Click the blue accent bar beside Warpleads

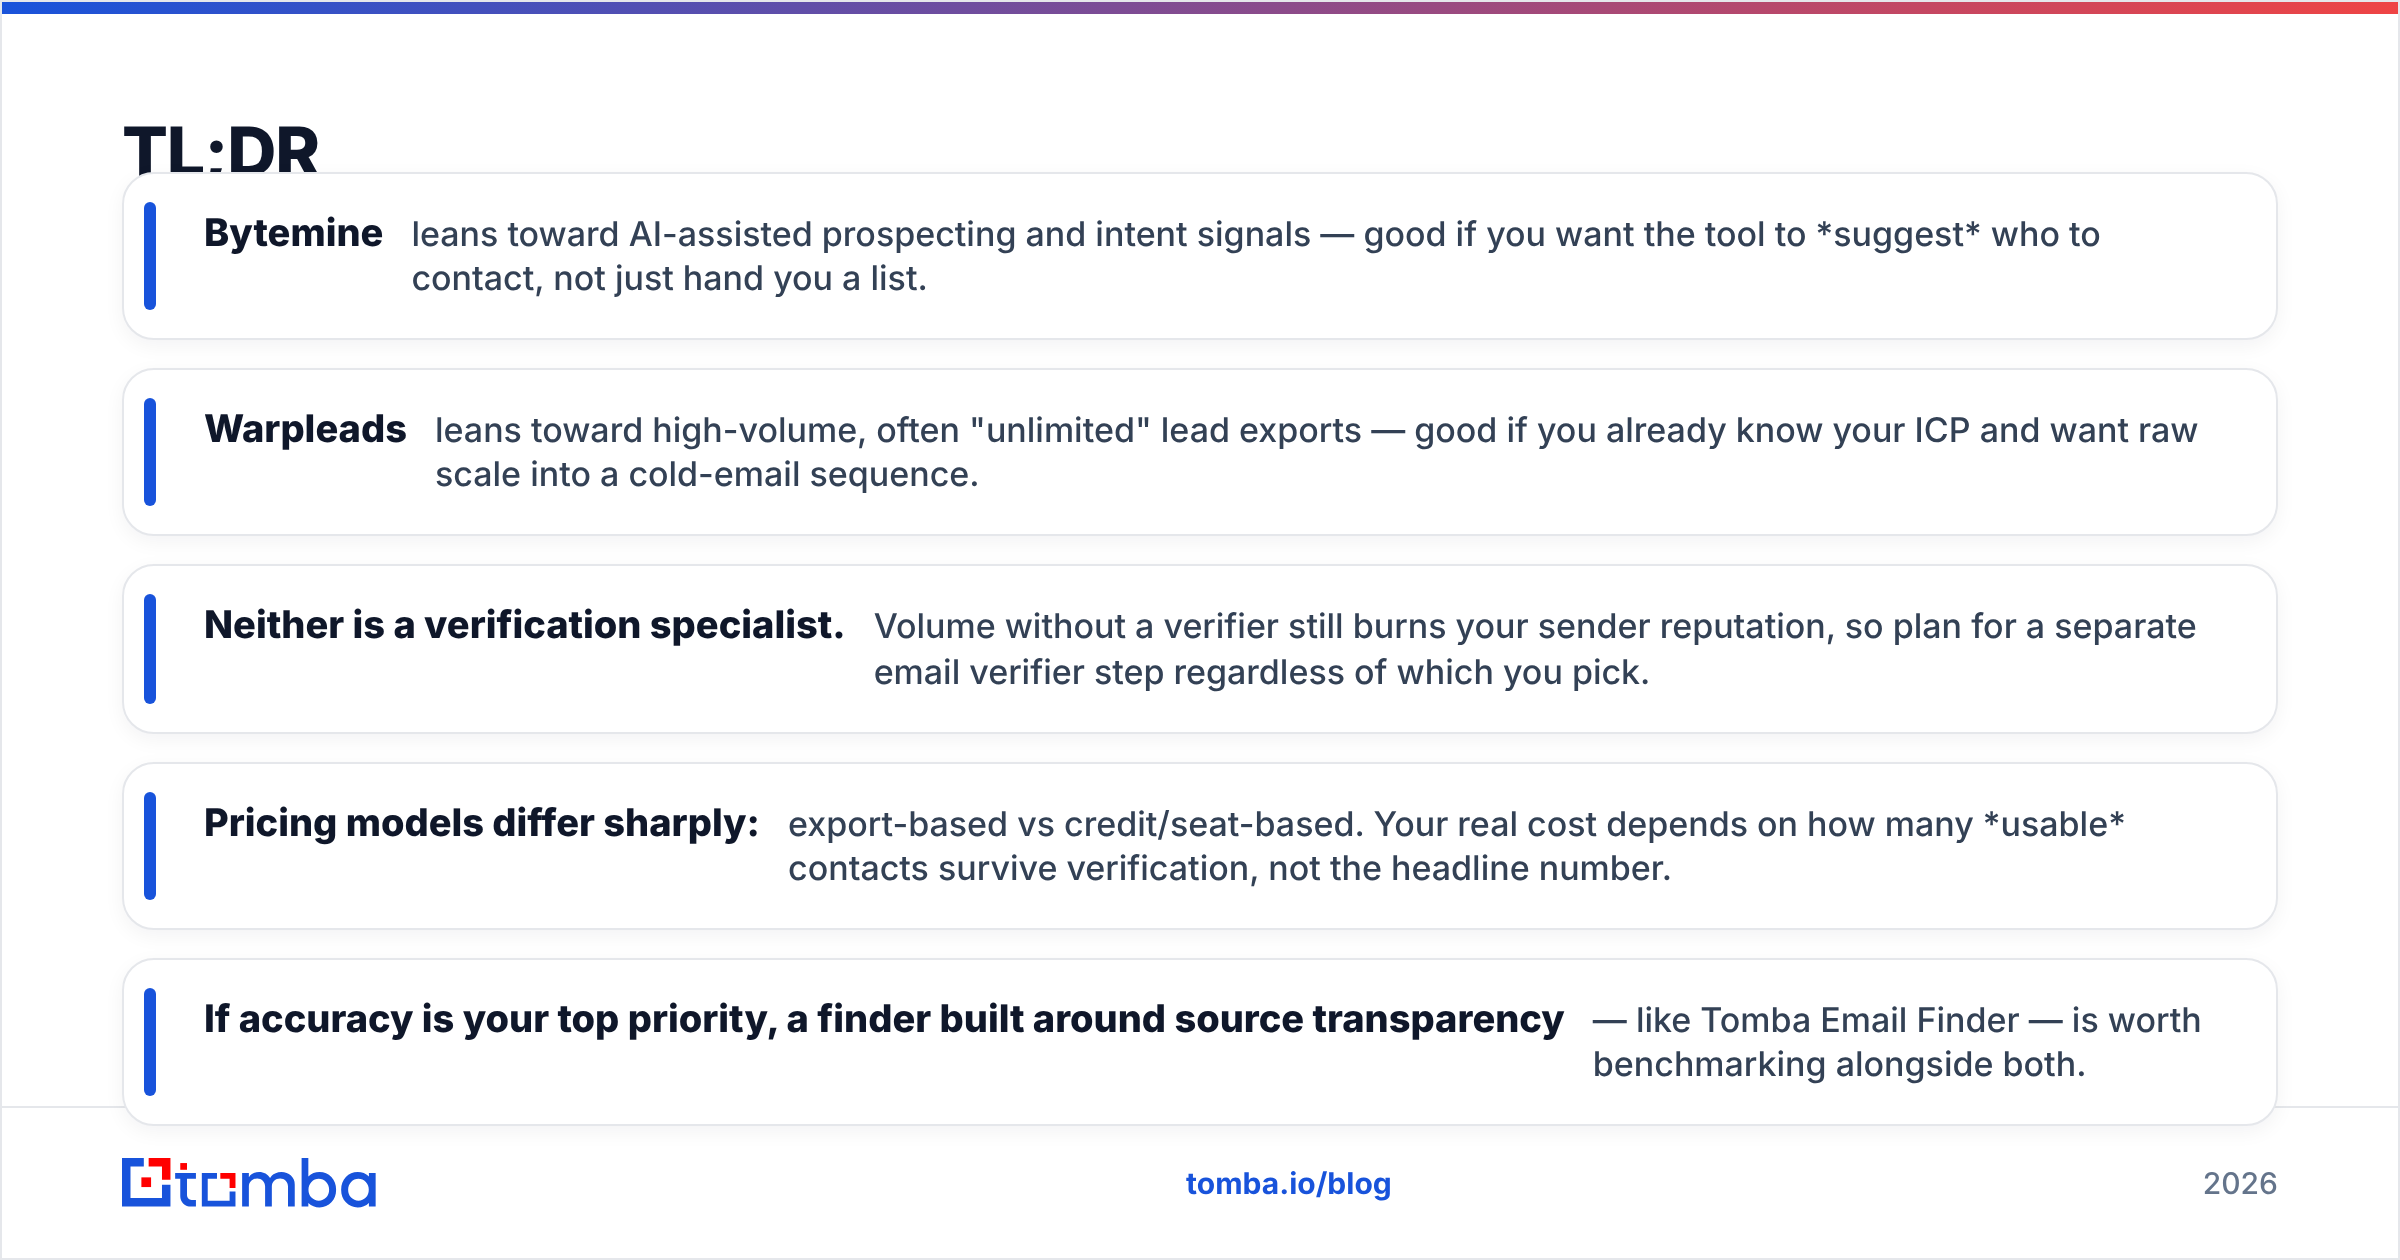[x=150, y=452]
